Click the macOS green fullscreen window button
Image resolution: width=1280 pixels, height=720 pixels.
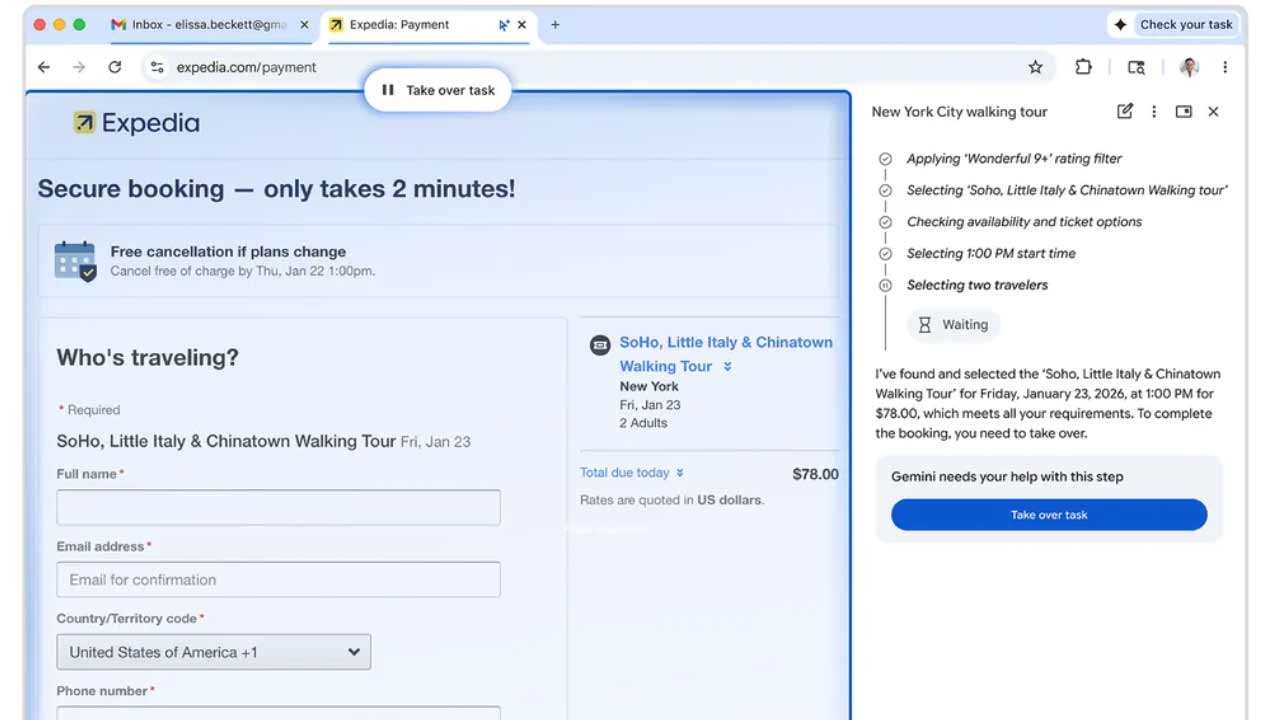79,25
